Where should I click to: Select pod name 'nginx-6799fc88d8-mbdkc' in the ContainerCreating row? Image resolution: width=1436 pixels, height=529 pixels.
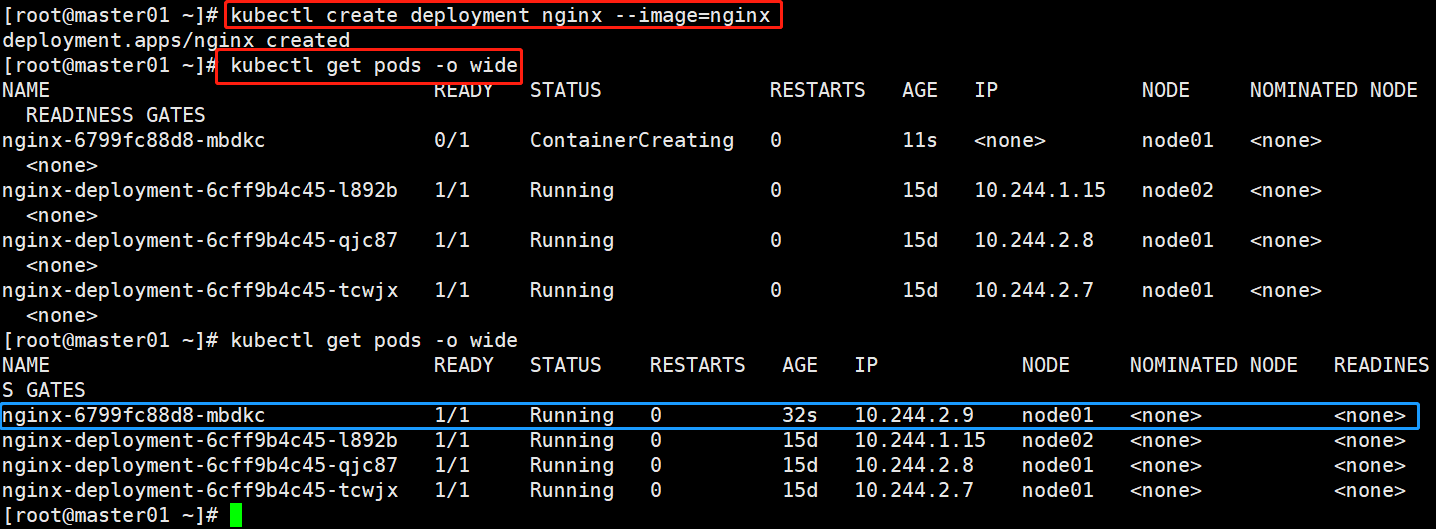coord(133,140)
